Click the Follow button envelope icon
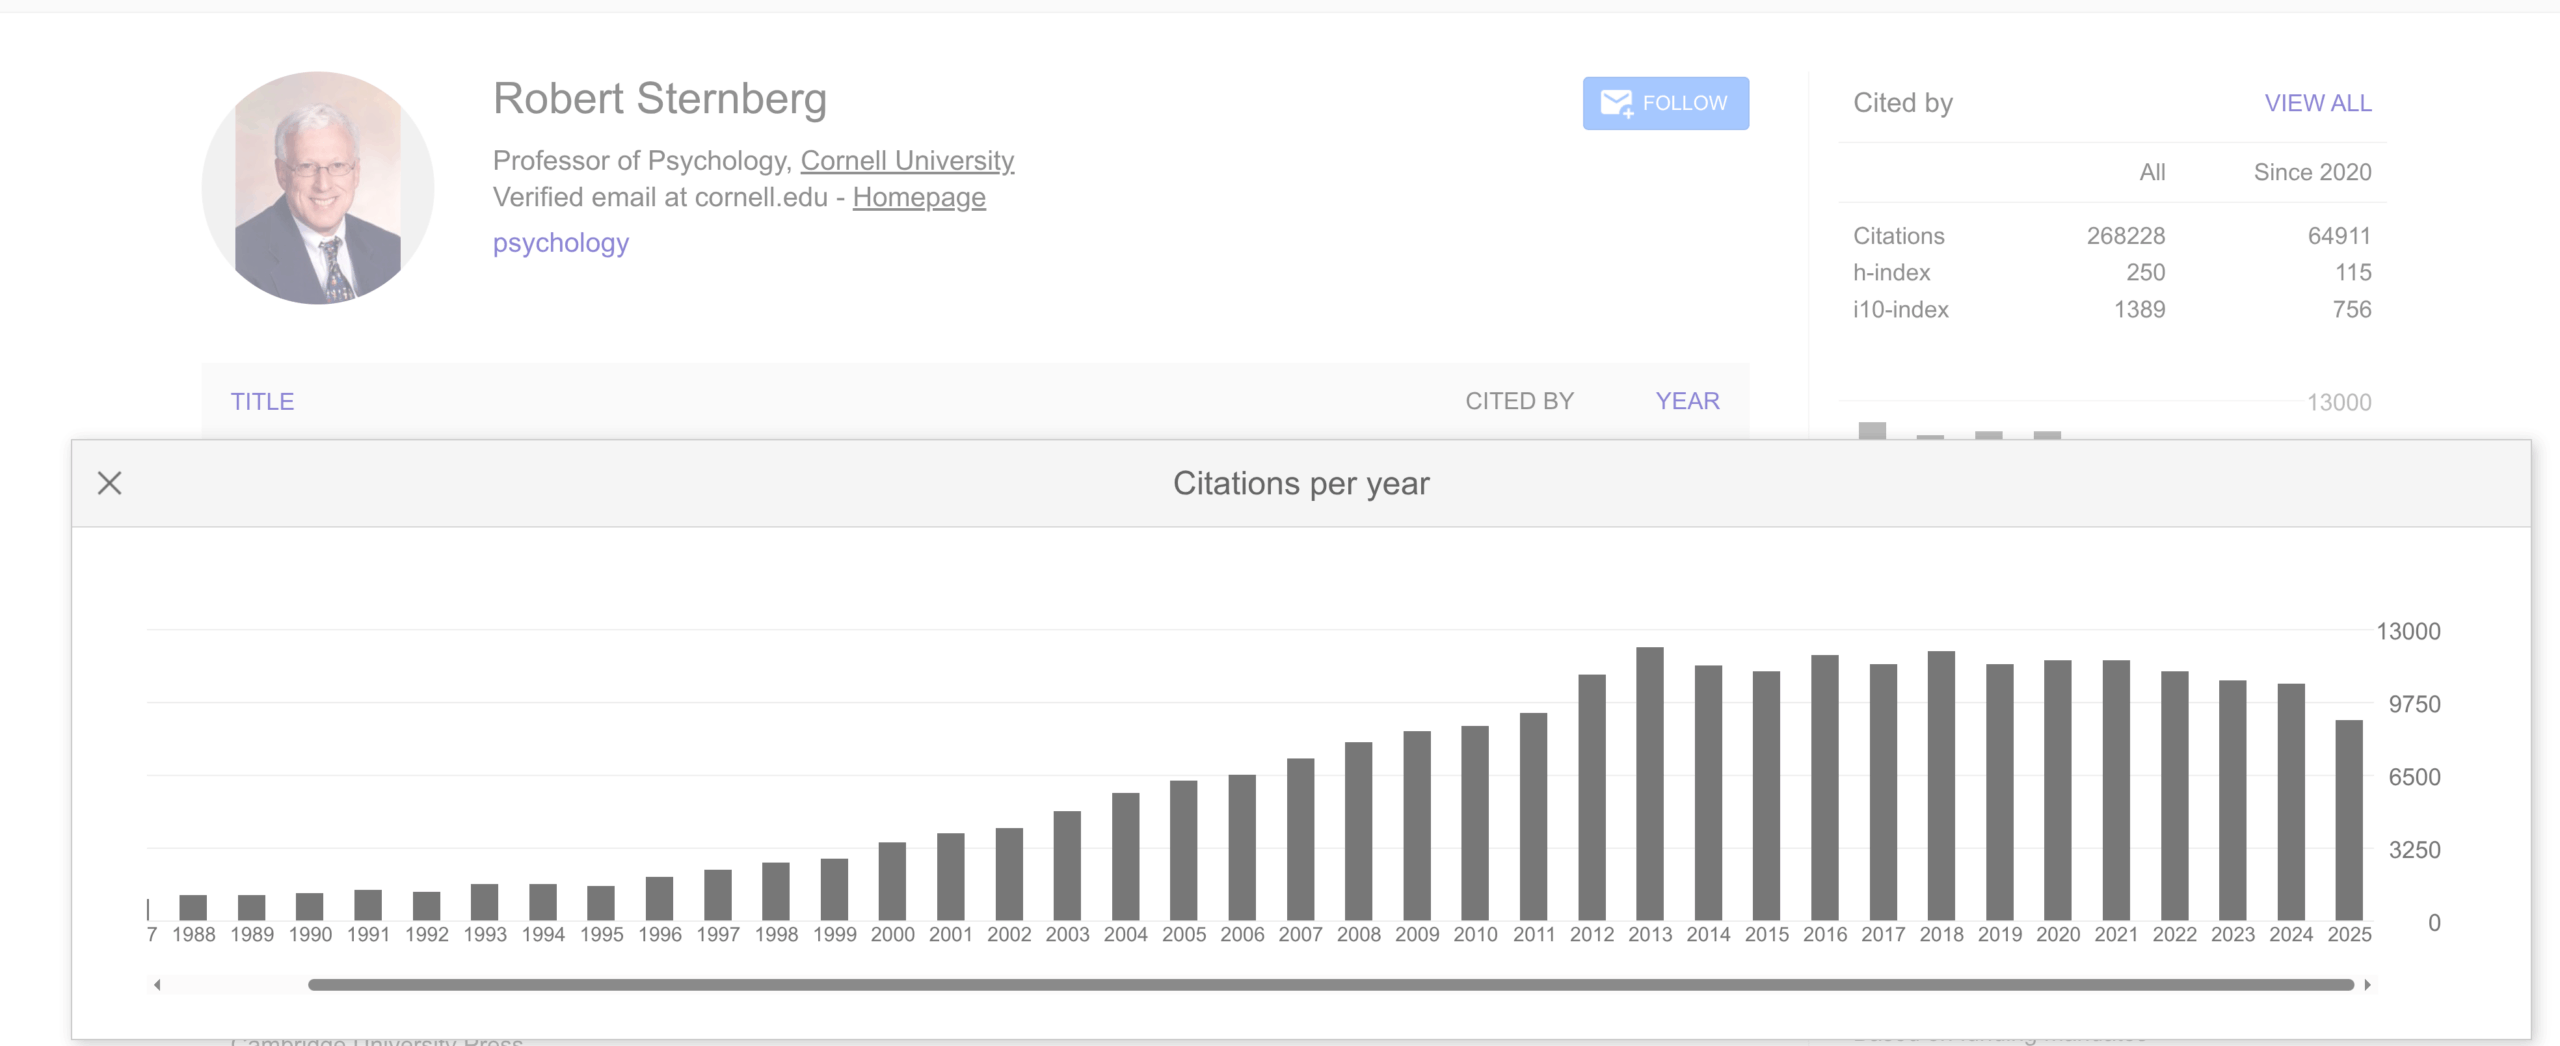Viewport: 2560px width, 1046px height. coord(1615,103)
